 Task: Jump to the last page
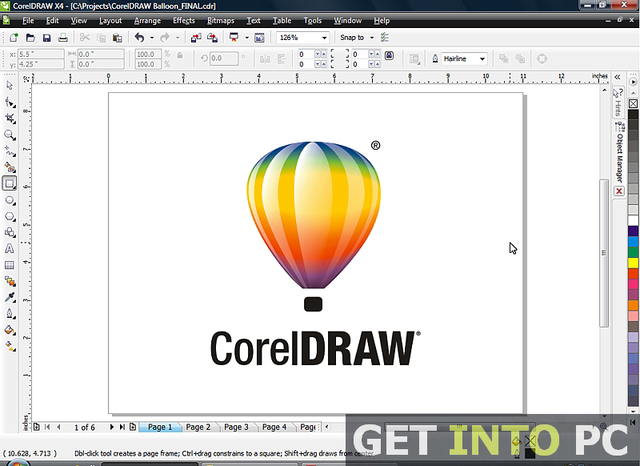(x=122, y=427)
